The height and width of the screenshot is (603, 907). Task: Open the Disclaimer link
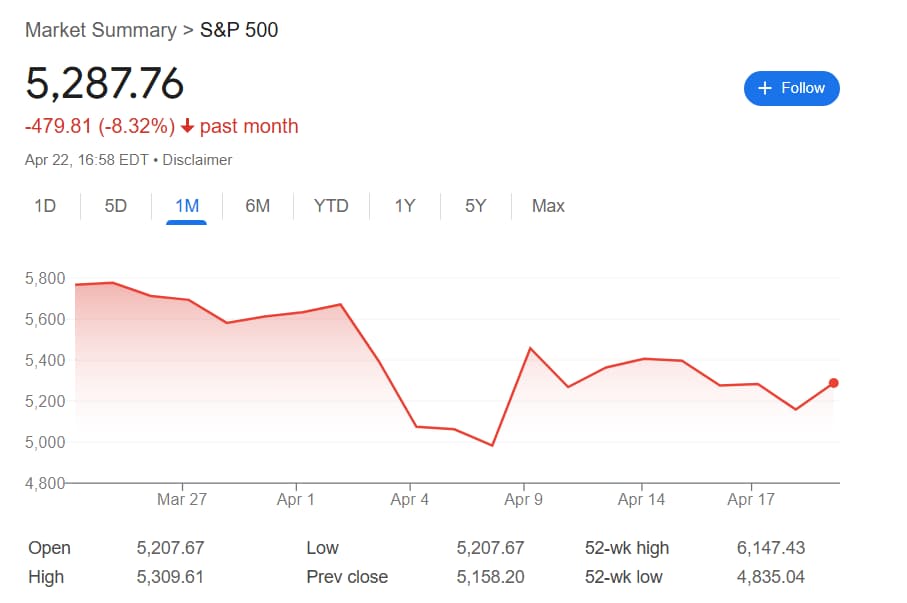pyautogui.click(x=197, y=160)
